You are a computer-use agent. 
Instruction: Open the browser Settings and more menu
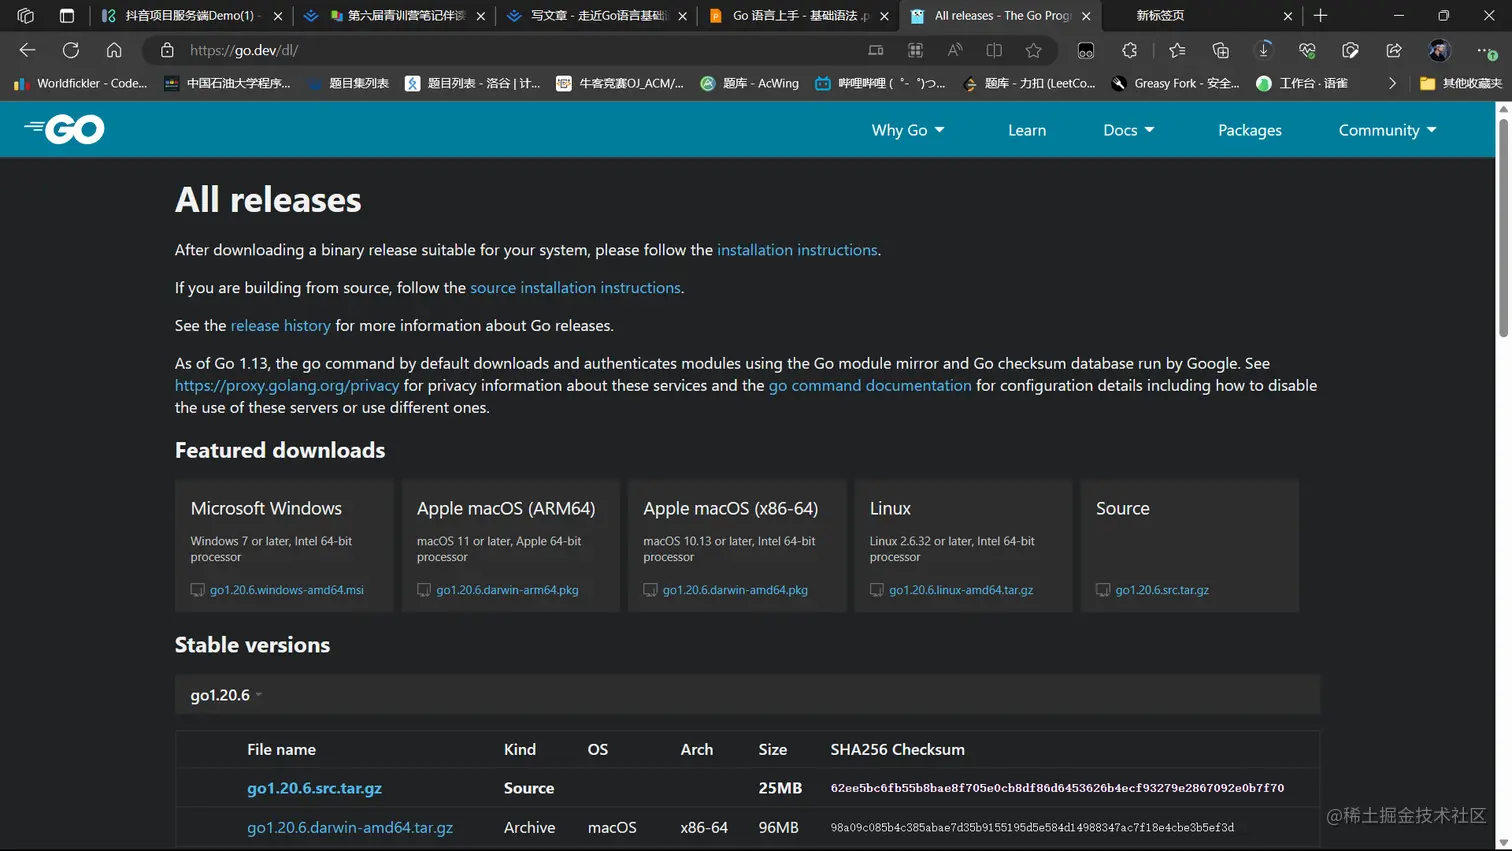click(1485, 50)
